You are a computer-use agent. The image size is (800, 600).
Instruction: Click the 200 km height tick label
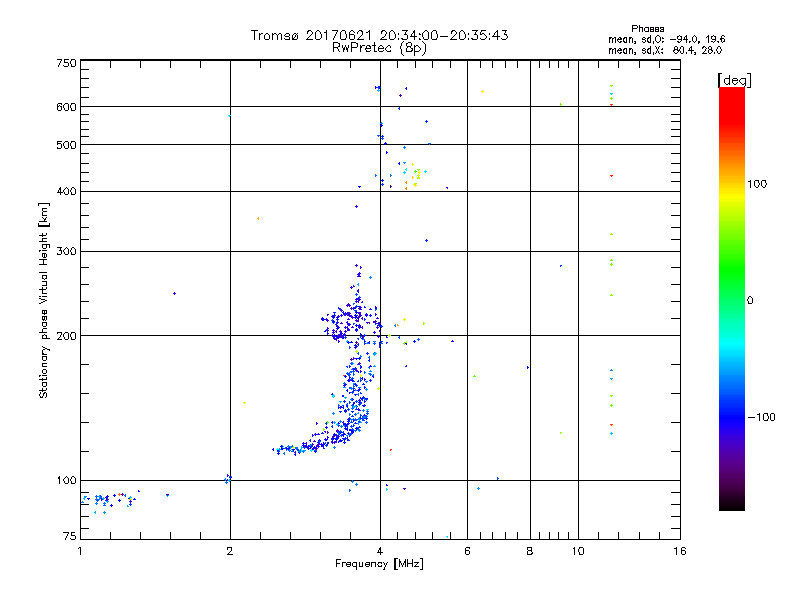pos(66,336)
